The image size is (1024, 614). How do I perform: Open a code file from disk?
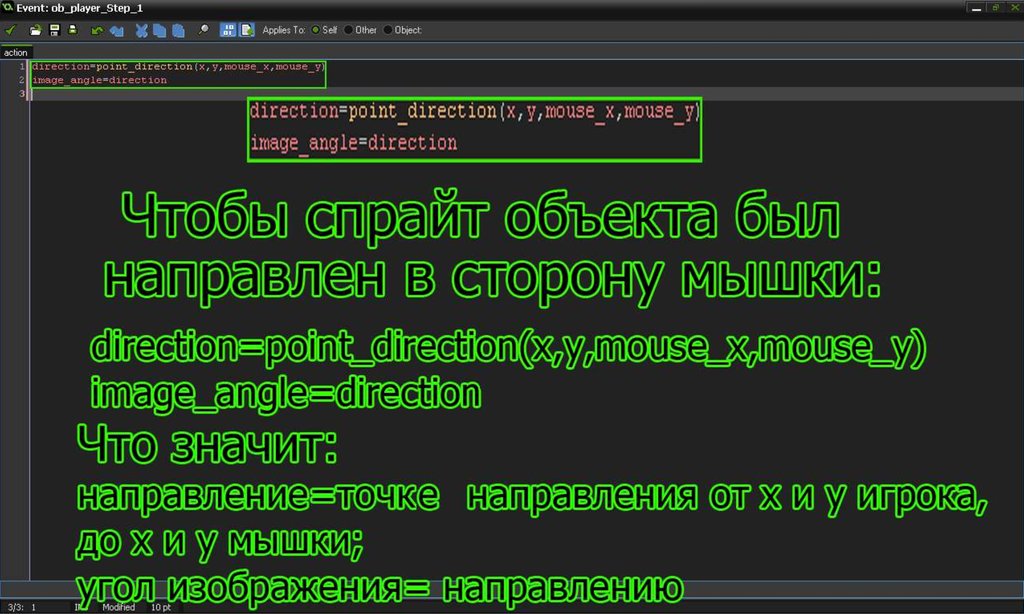tap(36, 30)
